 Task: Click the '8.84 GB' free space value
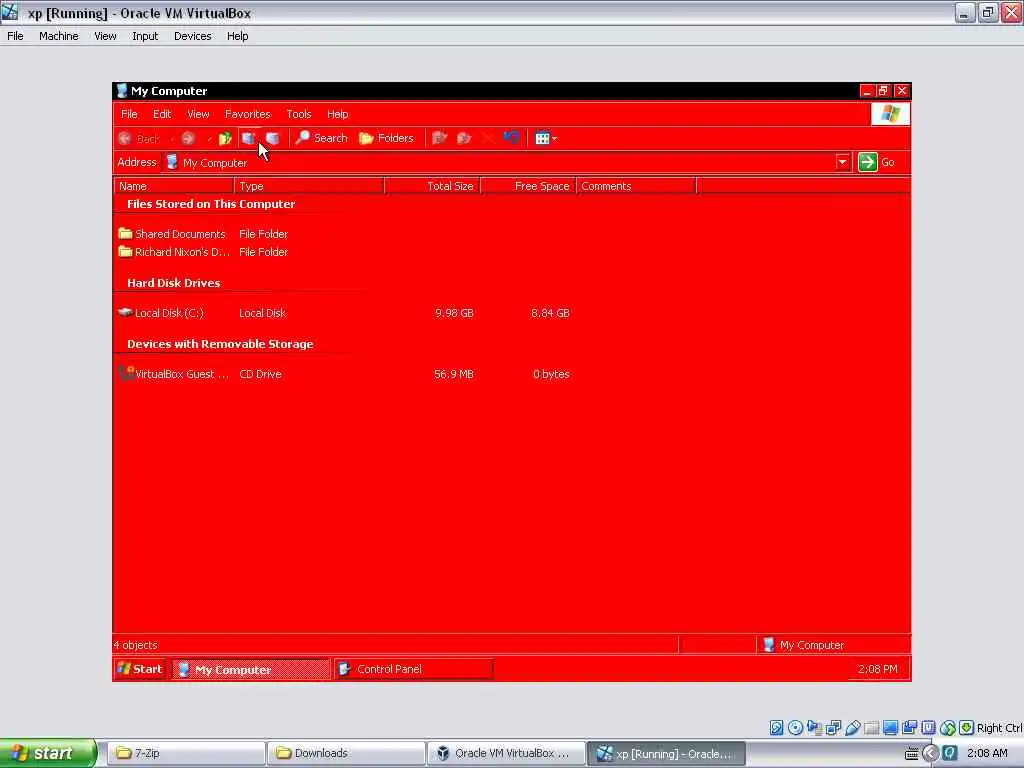(551, 313)
